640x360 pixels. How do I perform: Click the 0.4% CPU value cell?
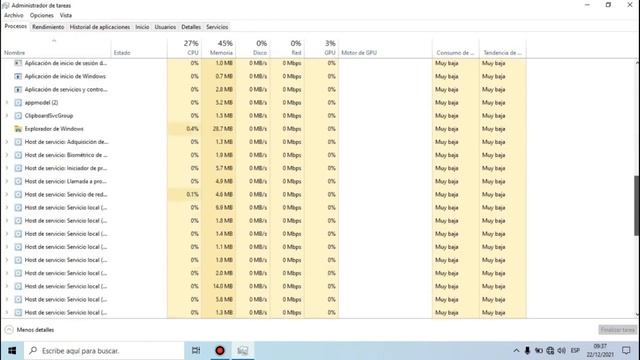click(x=184, y=129)
